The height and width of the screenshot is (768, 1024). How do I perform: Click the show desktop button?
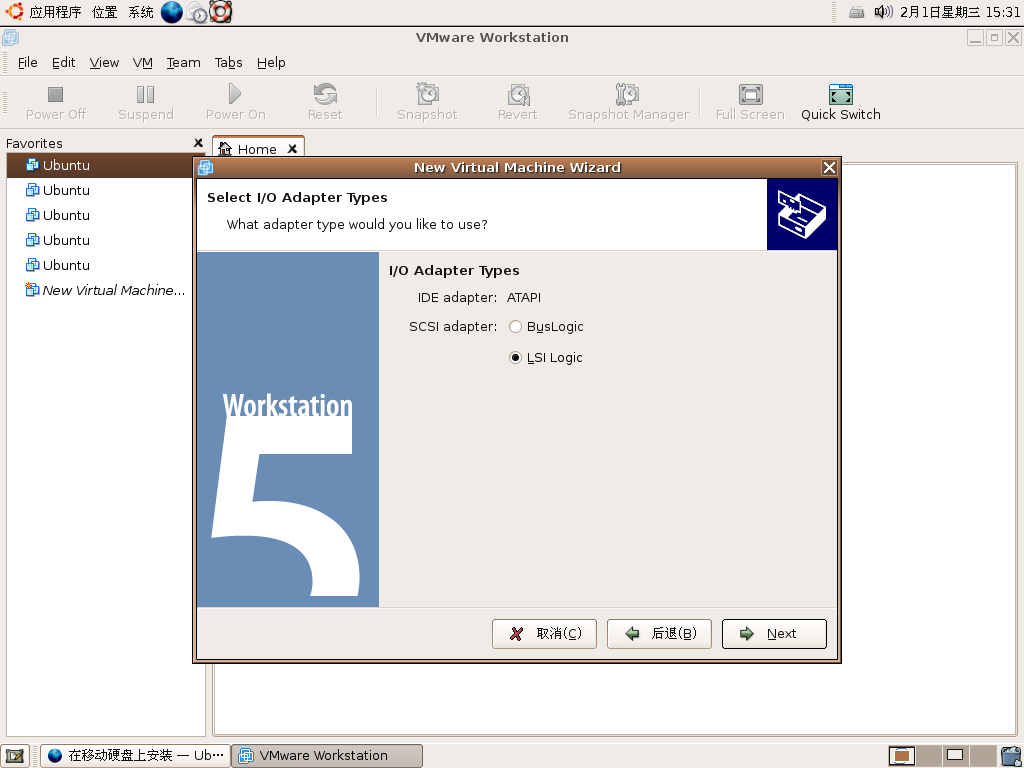[x=15, y=756]
